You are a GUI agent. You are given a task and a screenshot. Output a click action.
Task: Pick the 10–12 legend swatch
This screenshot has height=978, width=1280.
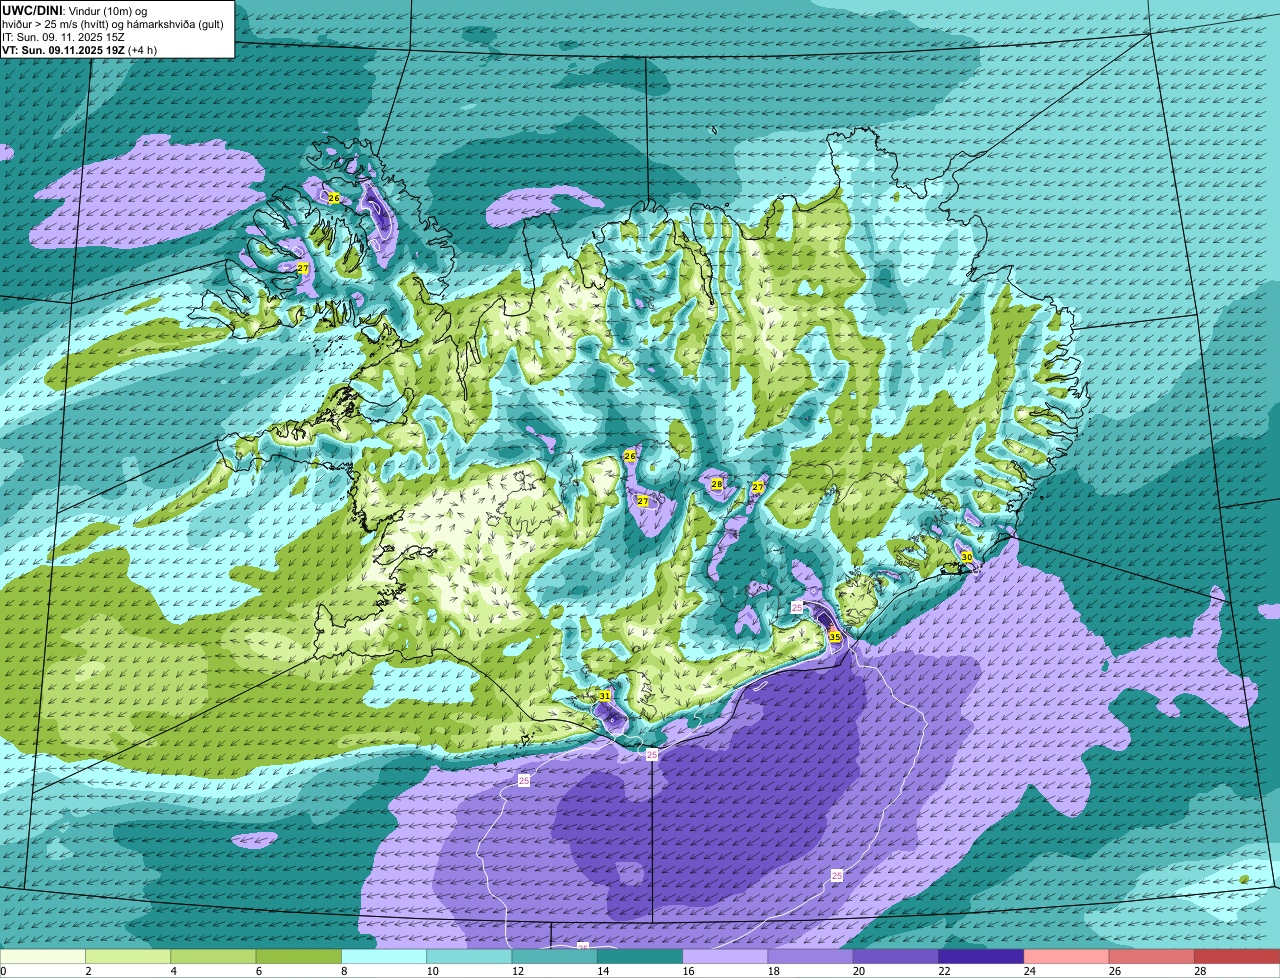(469, 956)
